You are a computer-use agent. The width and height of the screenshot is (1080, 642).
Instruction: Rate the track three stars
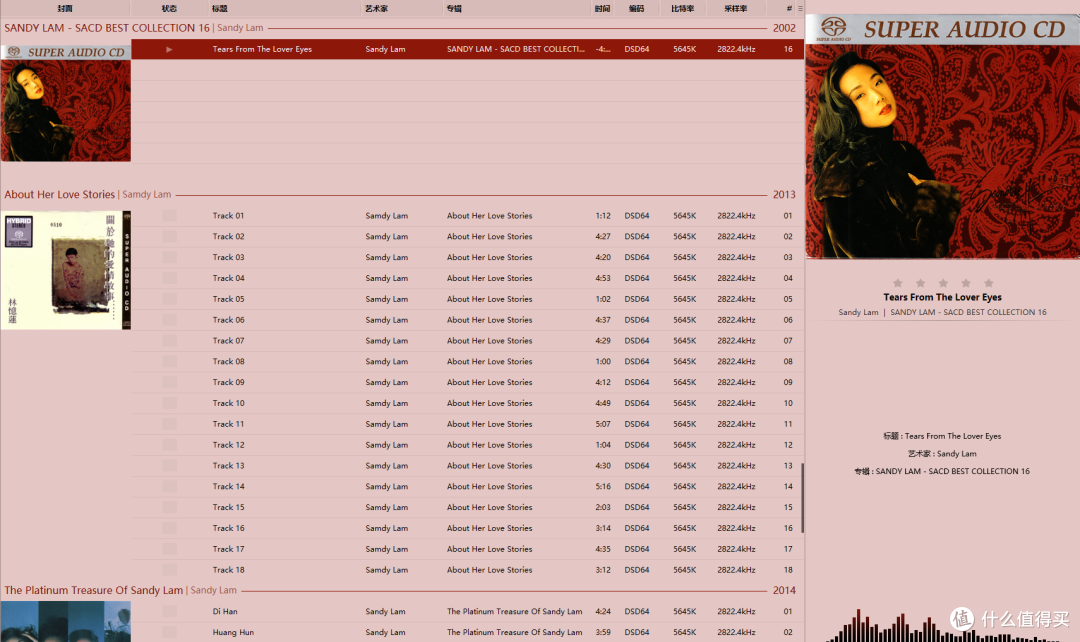(943, 283)
